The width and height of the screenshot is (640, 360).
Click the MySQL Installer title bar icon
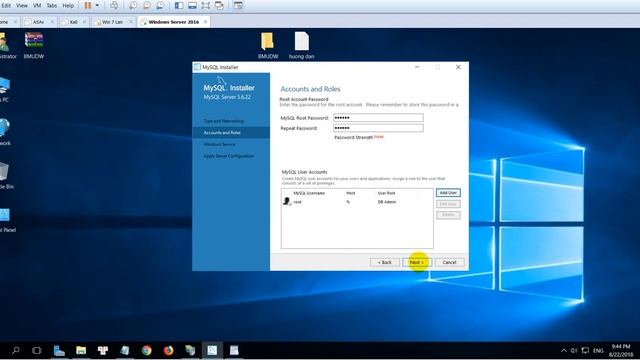197,67
